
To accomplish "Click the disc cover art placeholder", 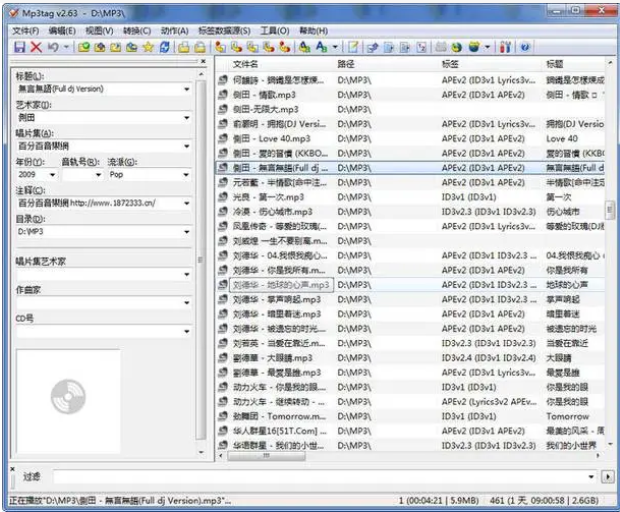I will [67, 396].
